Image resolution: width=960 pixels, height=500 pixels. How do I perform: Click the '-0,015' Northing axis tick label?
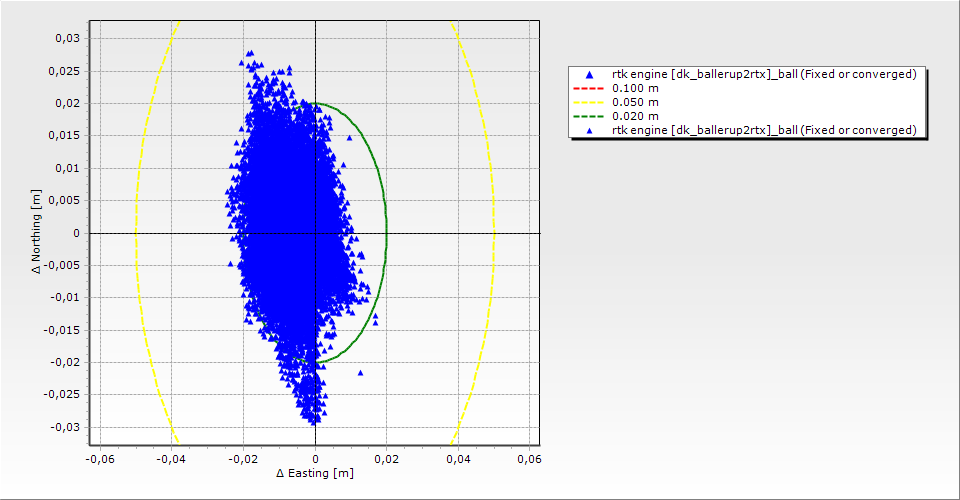[62, 330]
